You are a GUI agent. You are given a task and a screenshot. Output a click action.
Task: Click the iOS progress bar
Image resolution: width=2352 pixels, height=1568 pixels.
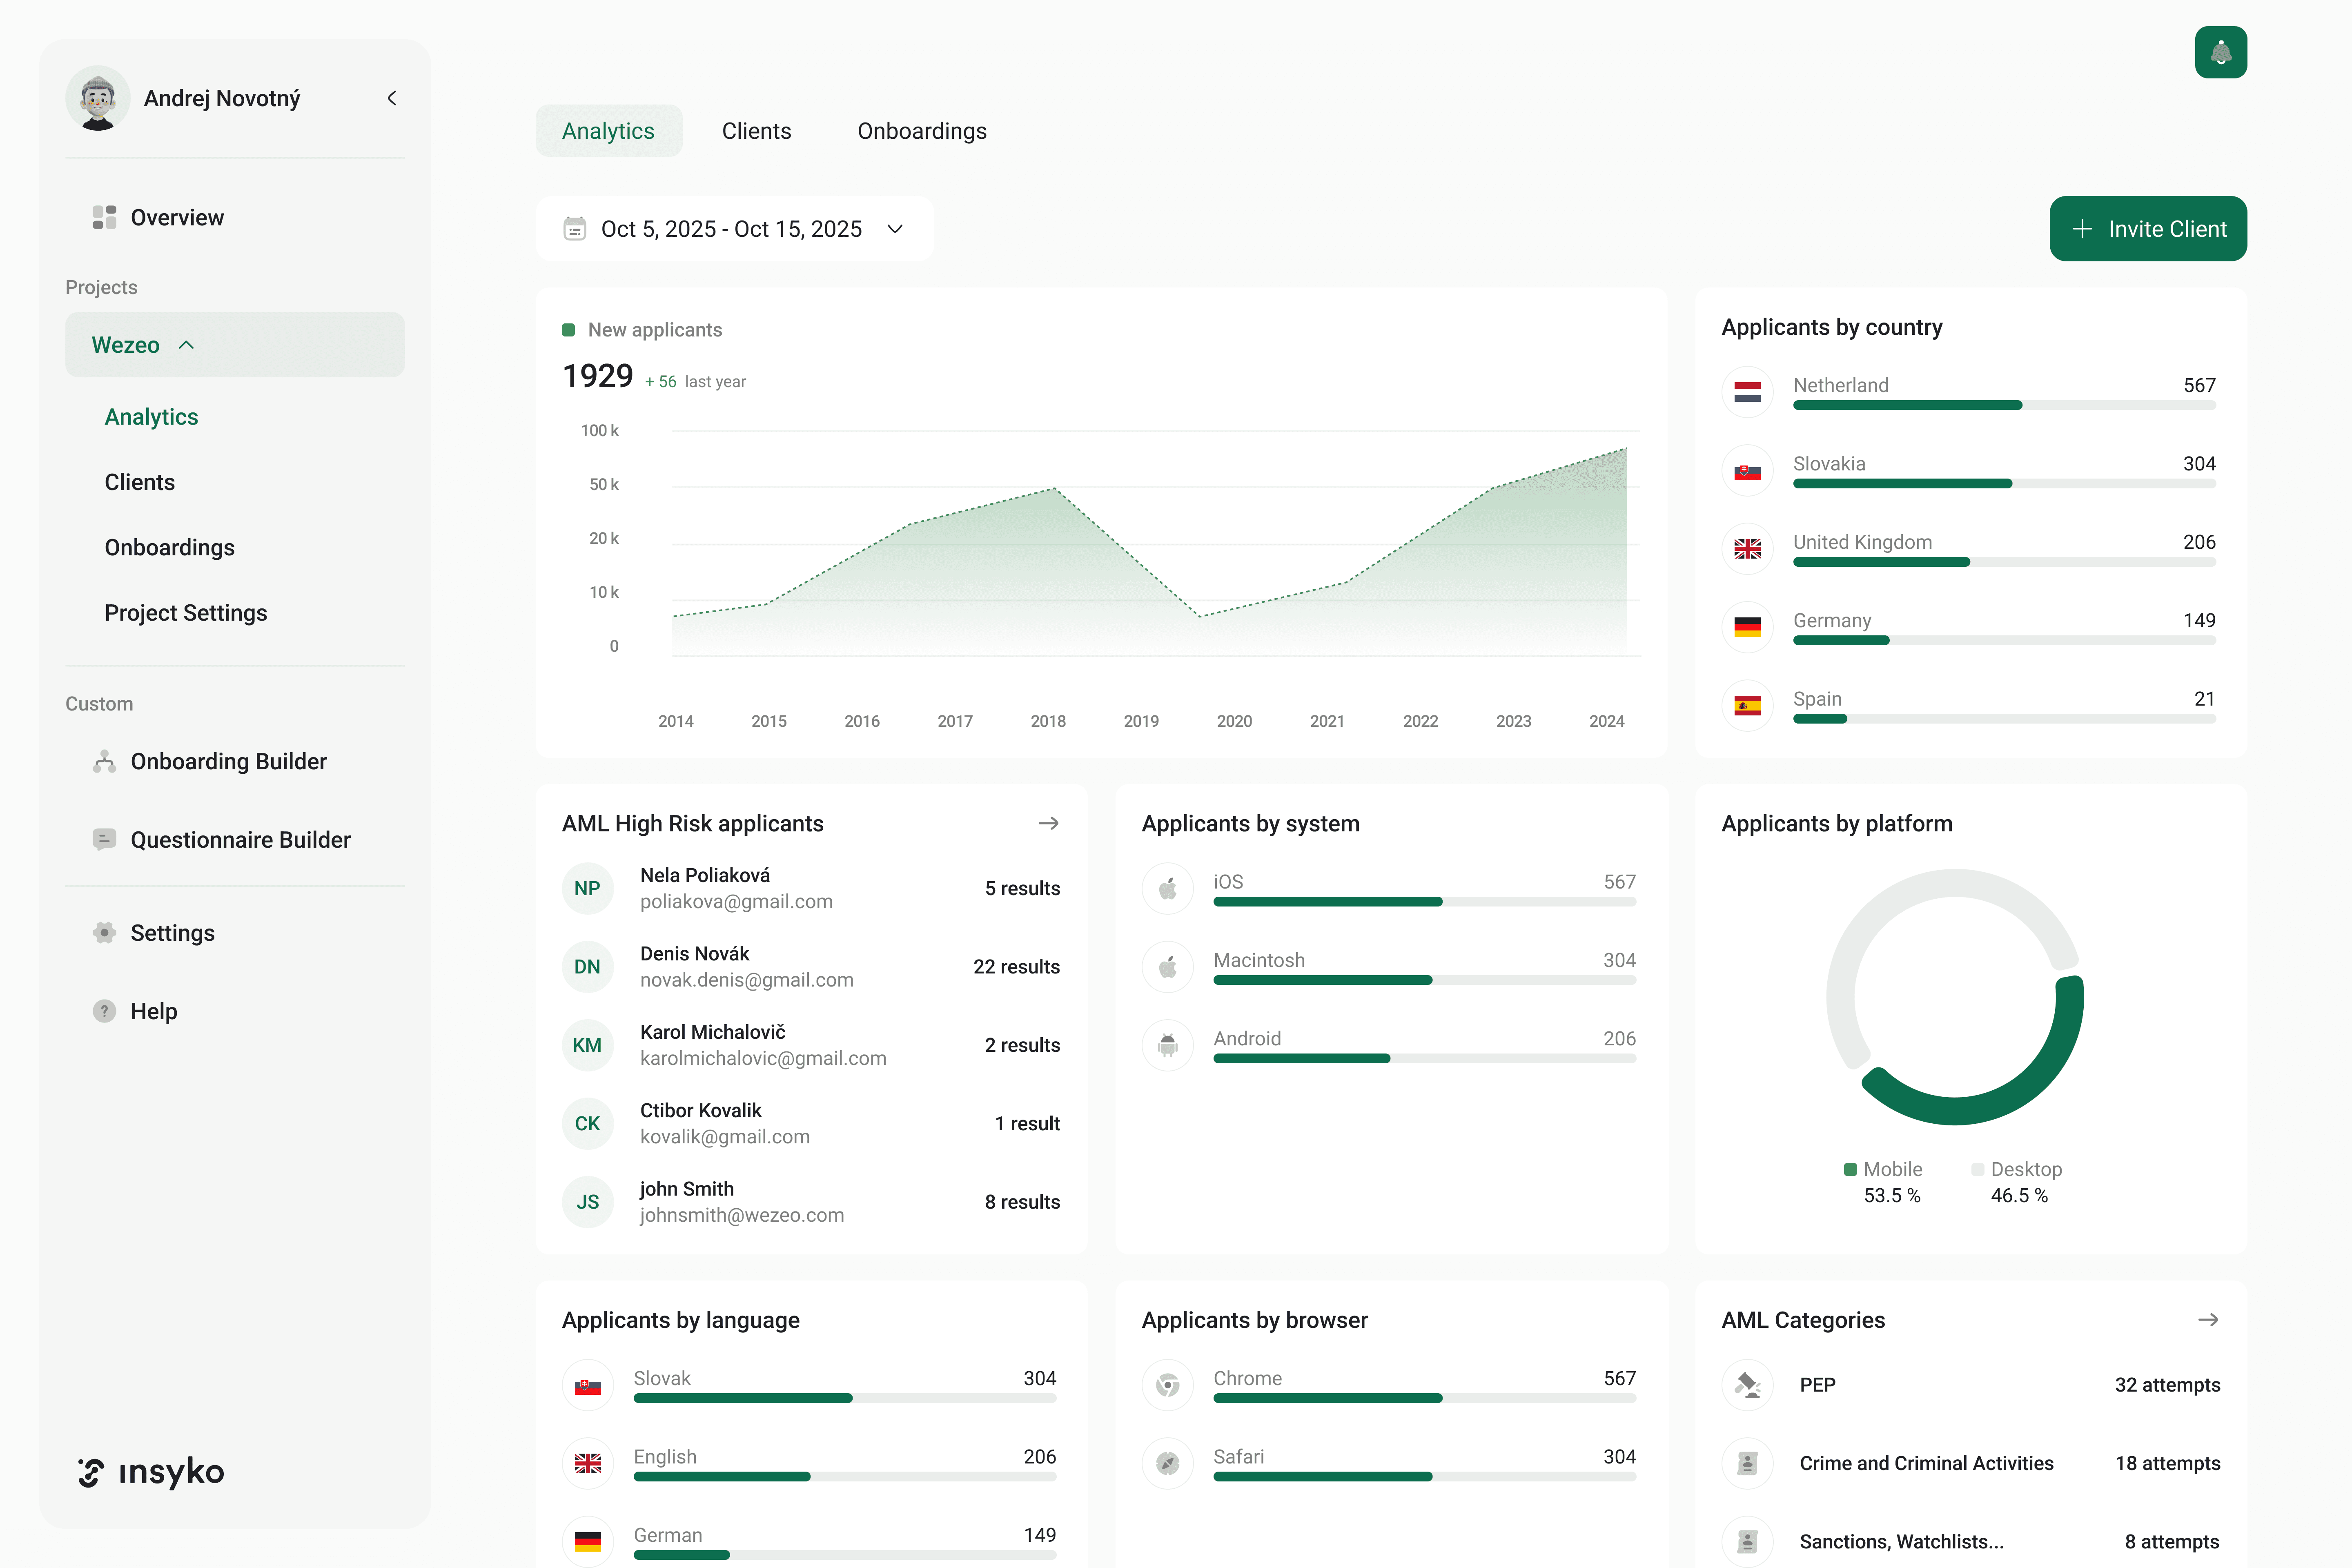1425,902
